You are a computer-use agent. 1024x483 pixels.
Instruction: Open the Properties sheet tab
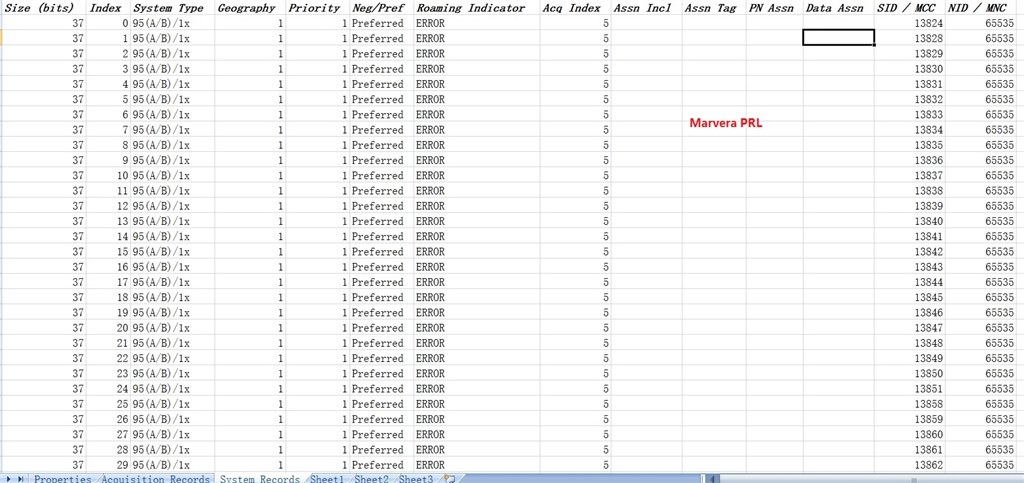(x=62, y=478)
